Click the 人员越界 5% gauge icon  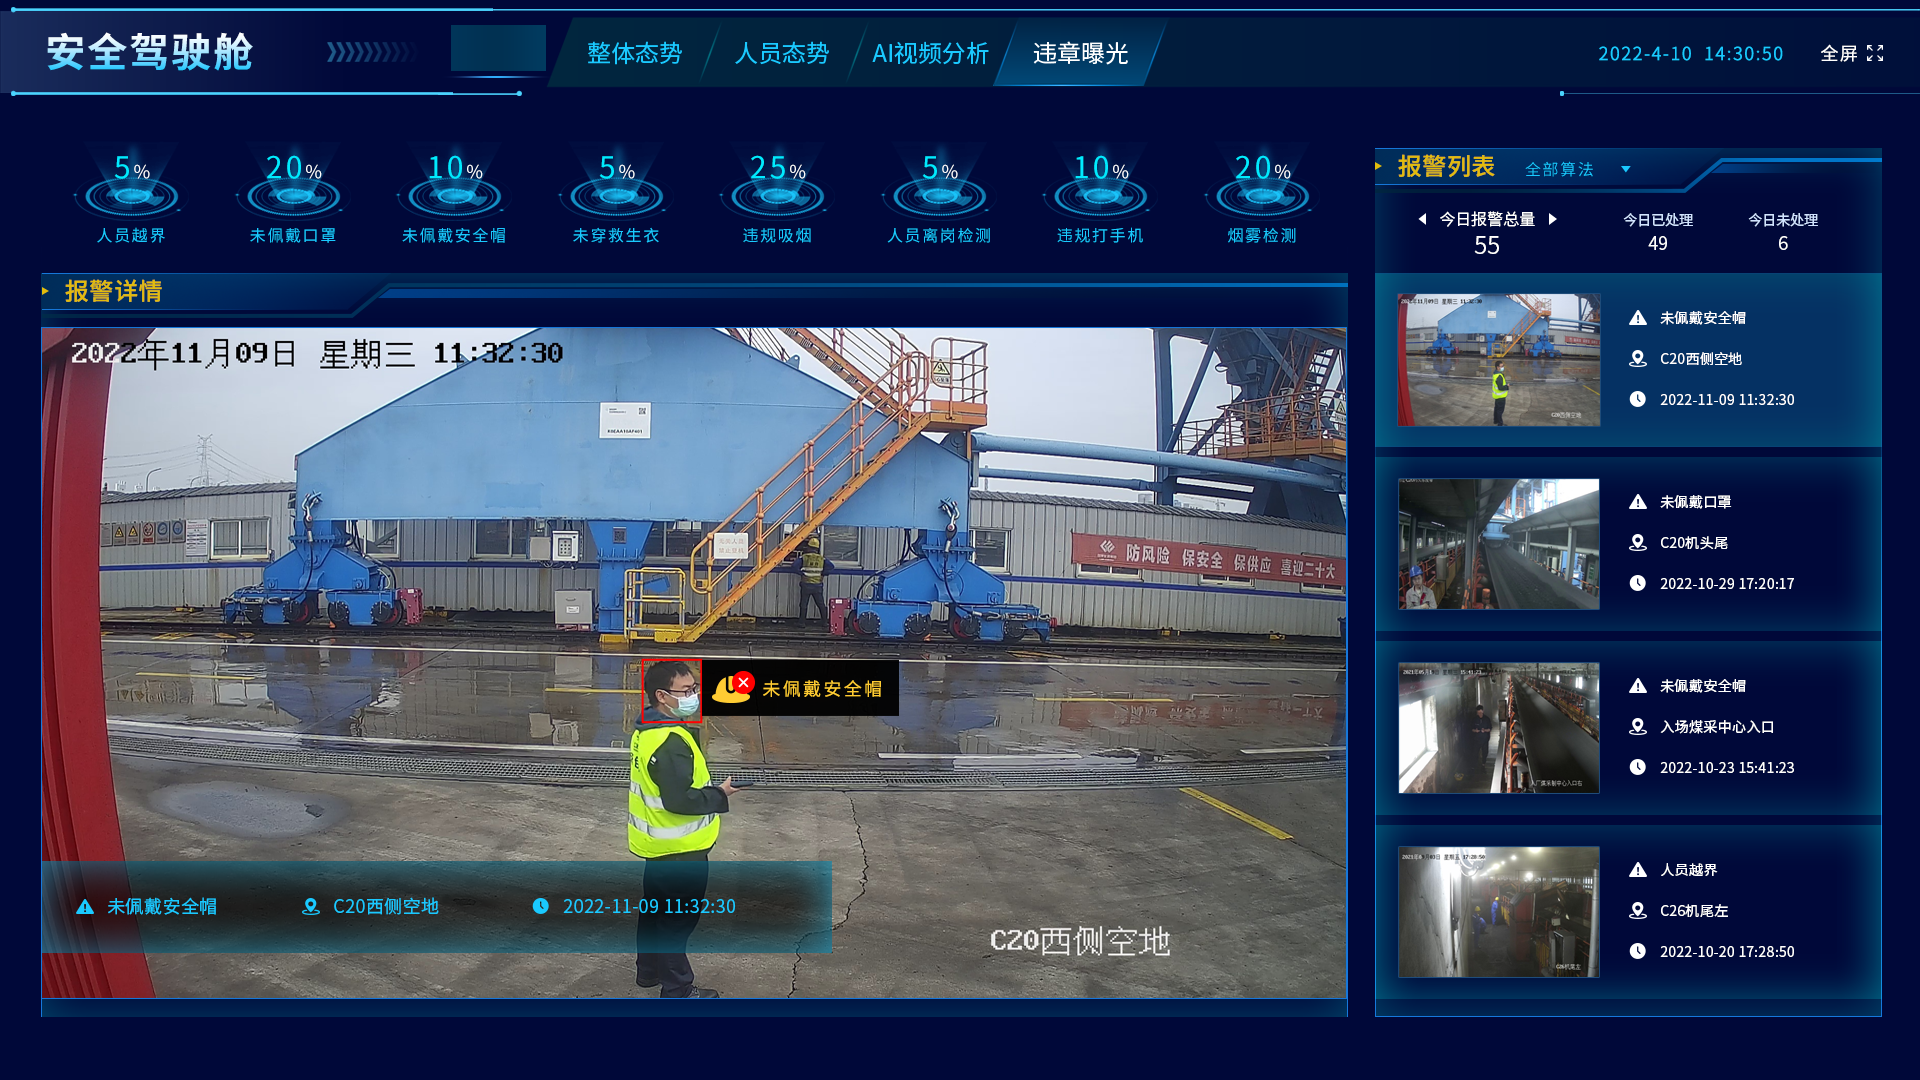131,194
